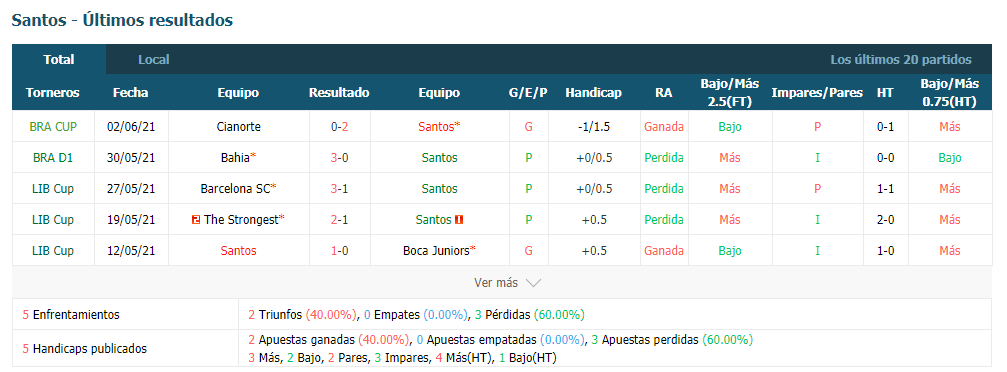Expand the Ver más chevron arrow
The width and height of the screenshot is (1007, 372).
coord(533,283)
